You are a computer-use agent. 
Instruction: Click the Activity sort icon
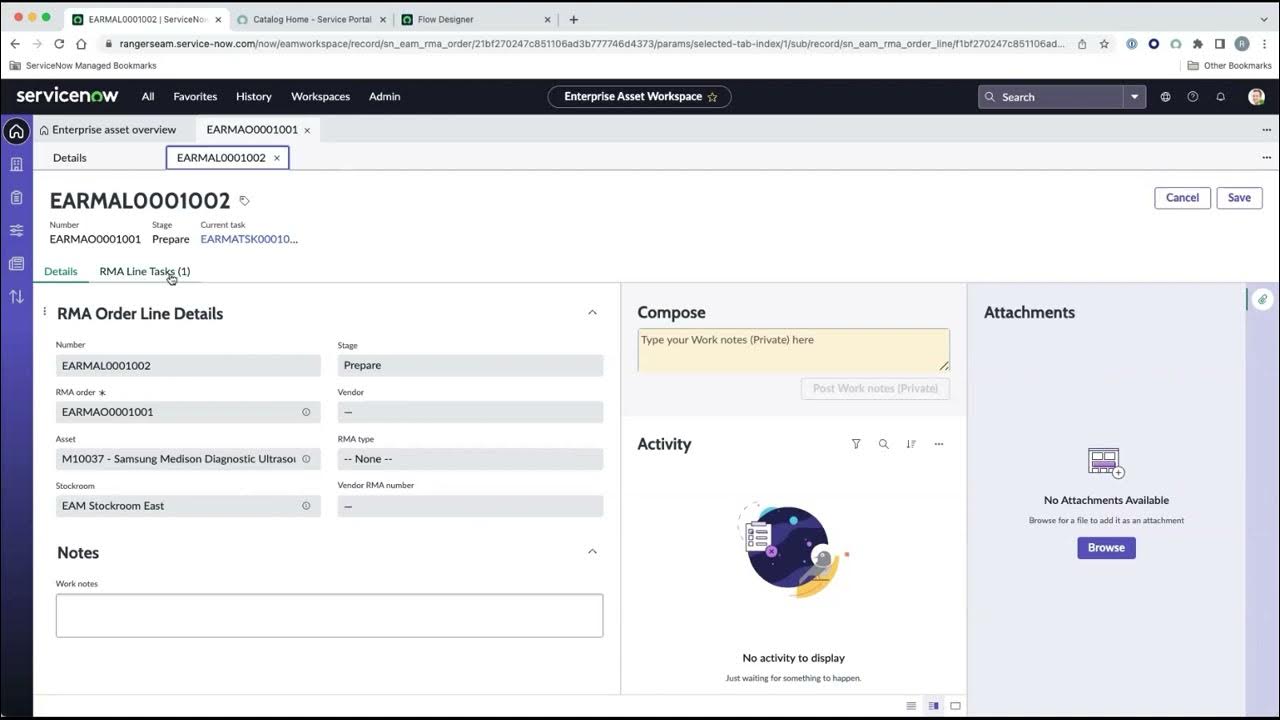(911, 444)
